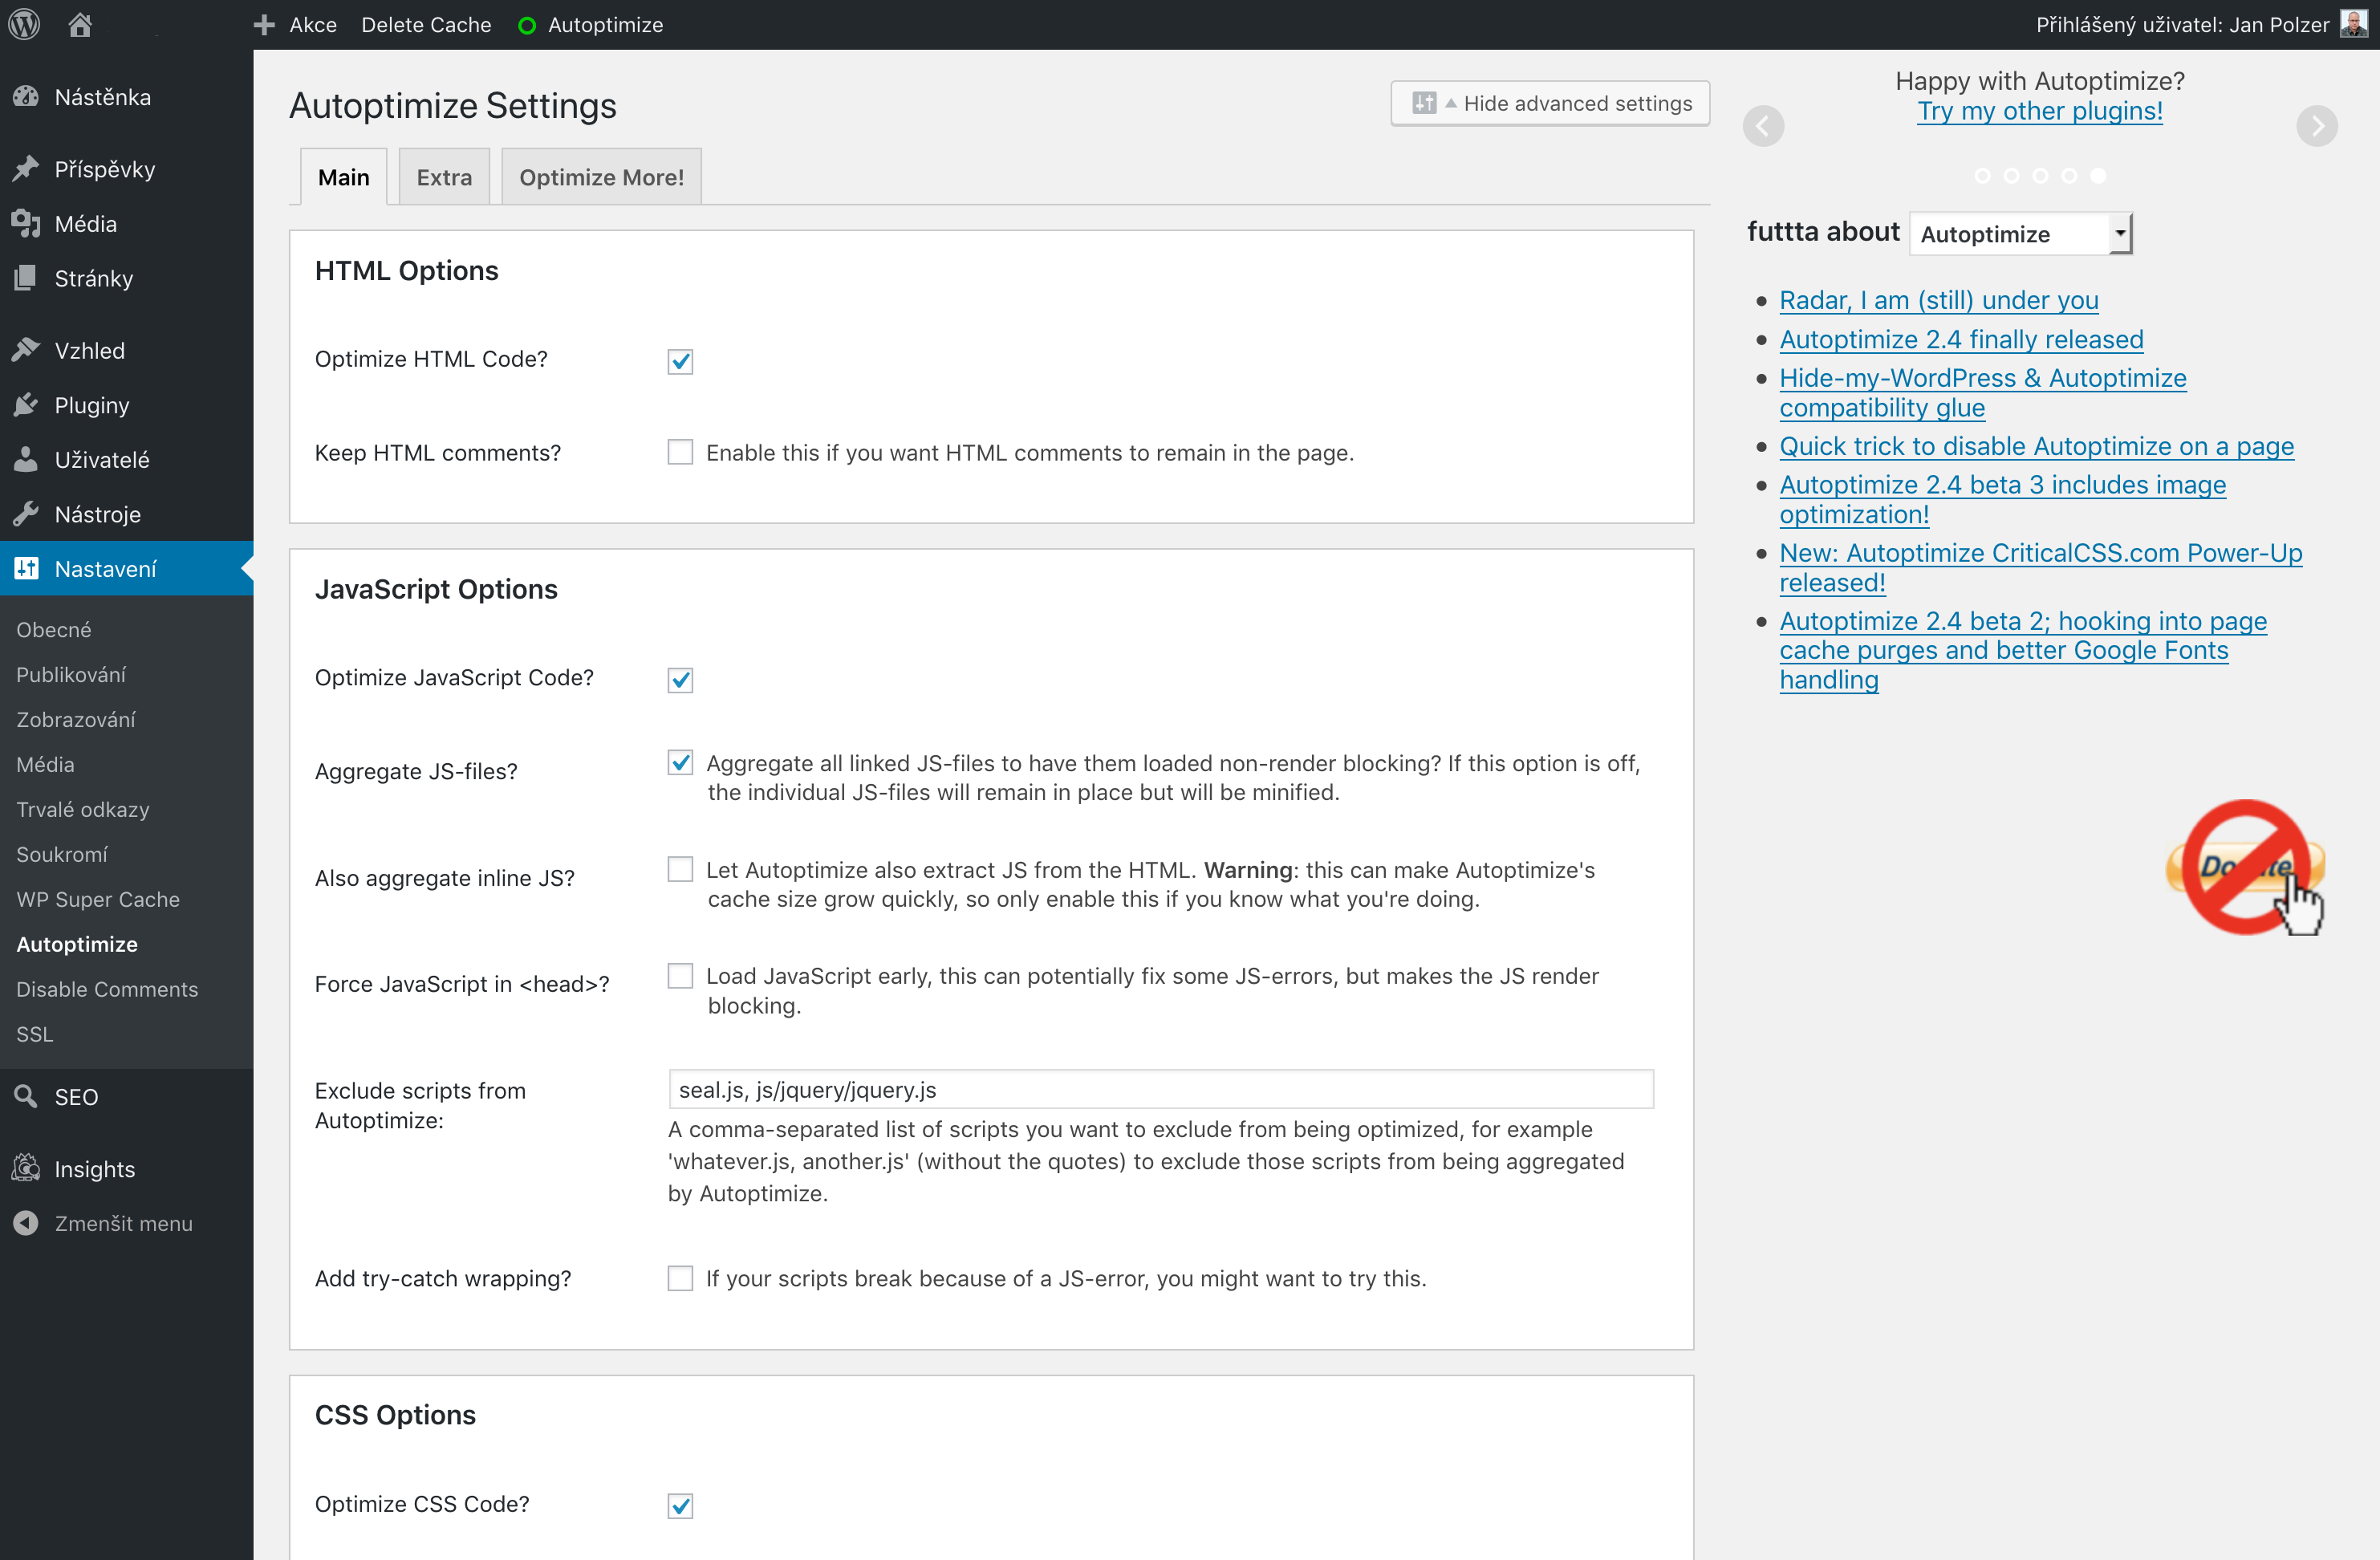Viewport: 2380px width, 1560px height.
Task: Select the first carousel dot
Action: [x=1982, y=176]
